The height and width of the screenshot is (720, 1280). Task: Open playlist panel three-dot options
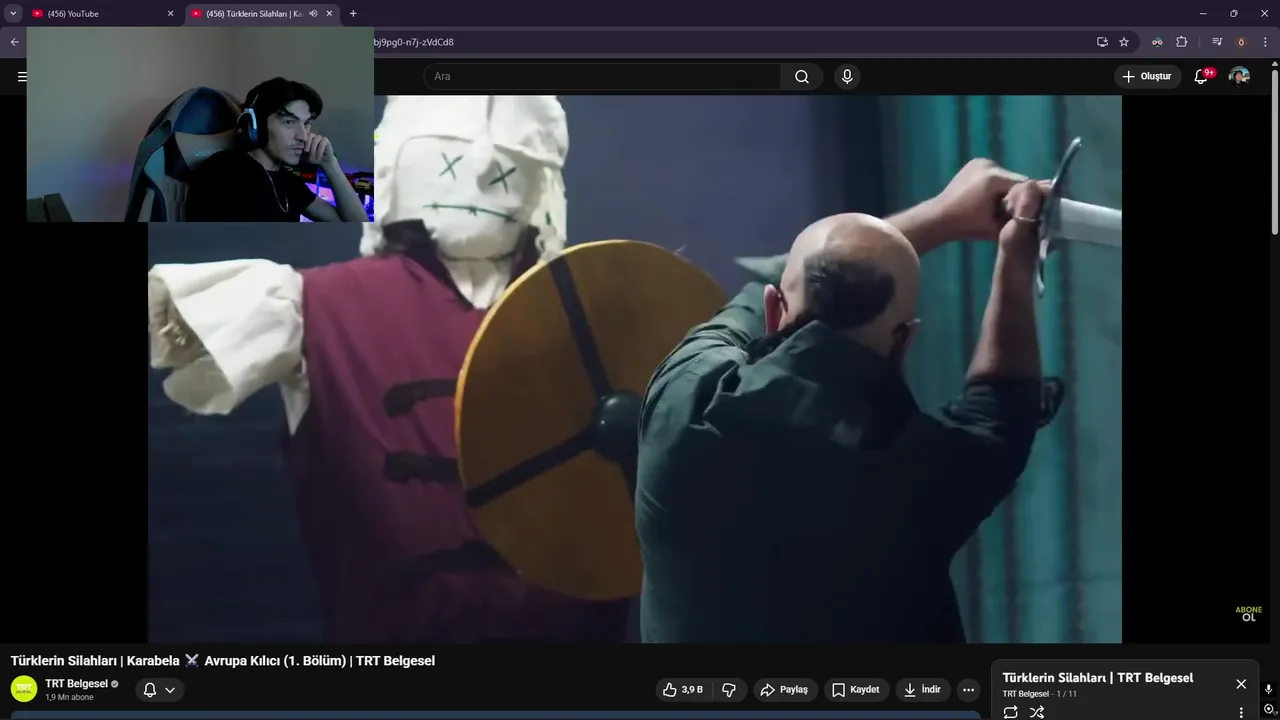point(1241,712)
